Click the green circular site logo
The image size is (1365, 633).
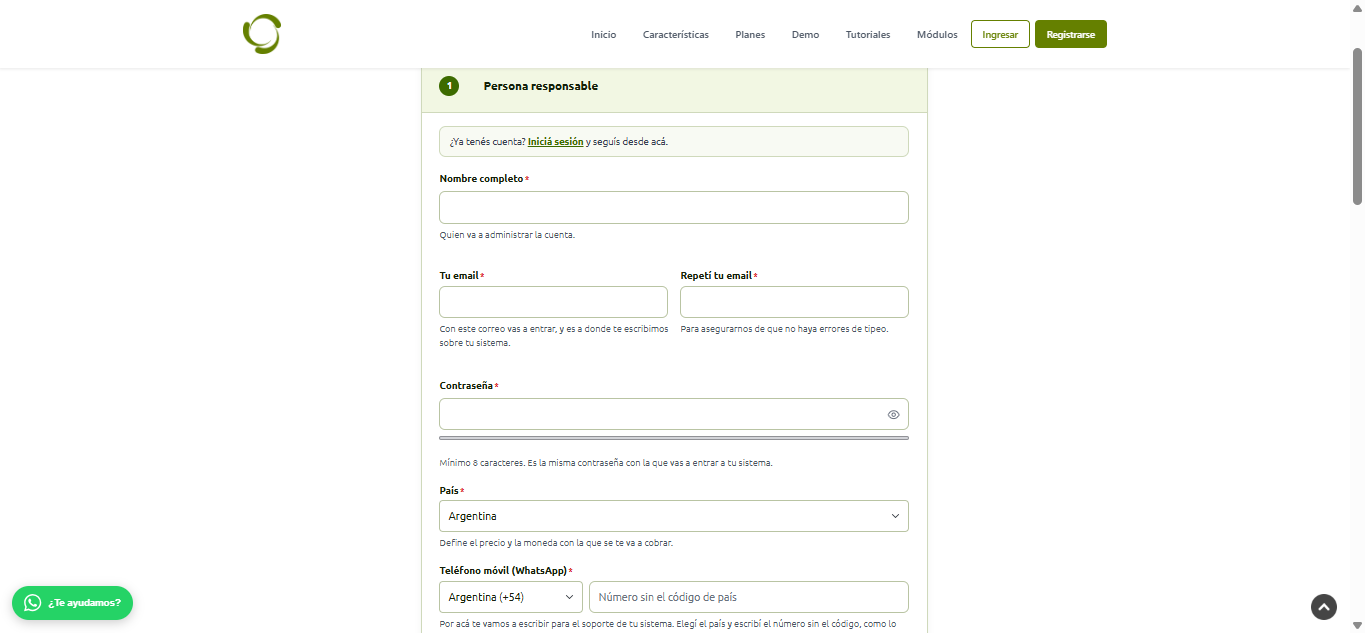pyautogui.click(x=262, y=34)
